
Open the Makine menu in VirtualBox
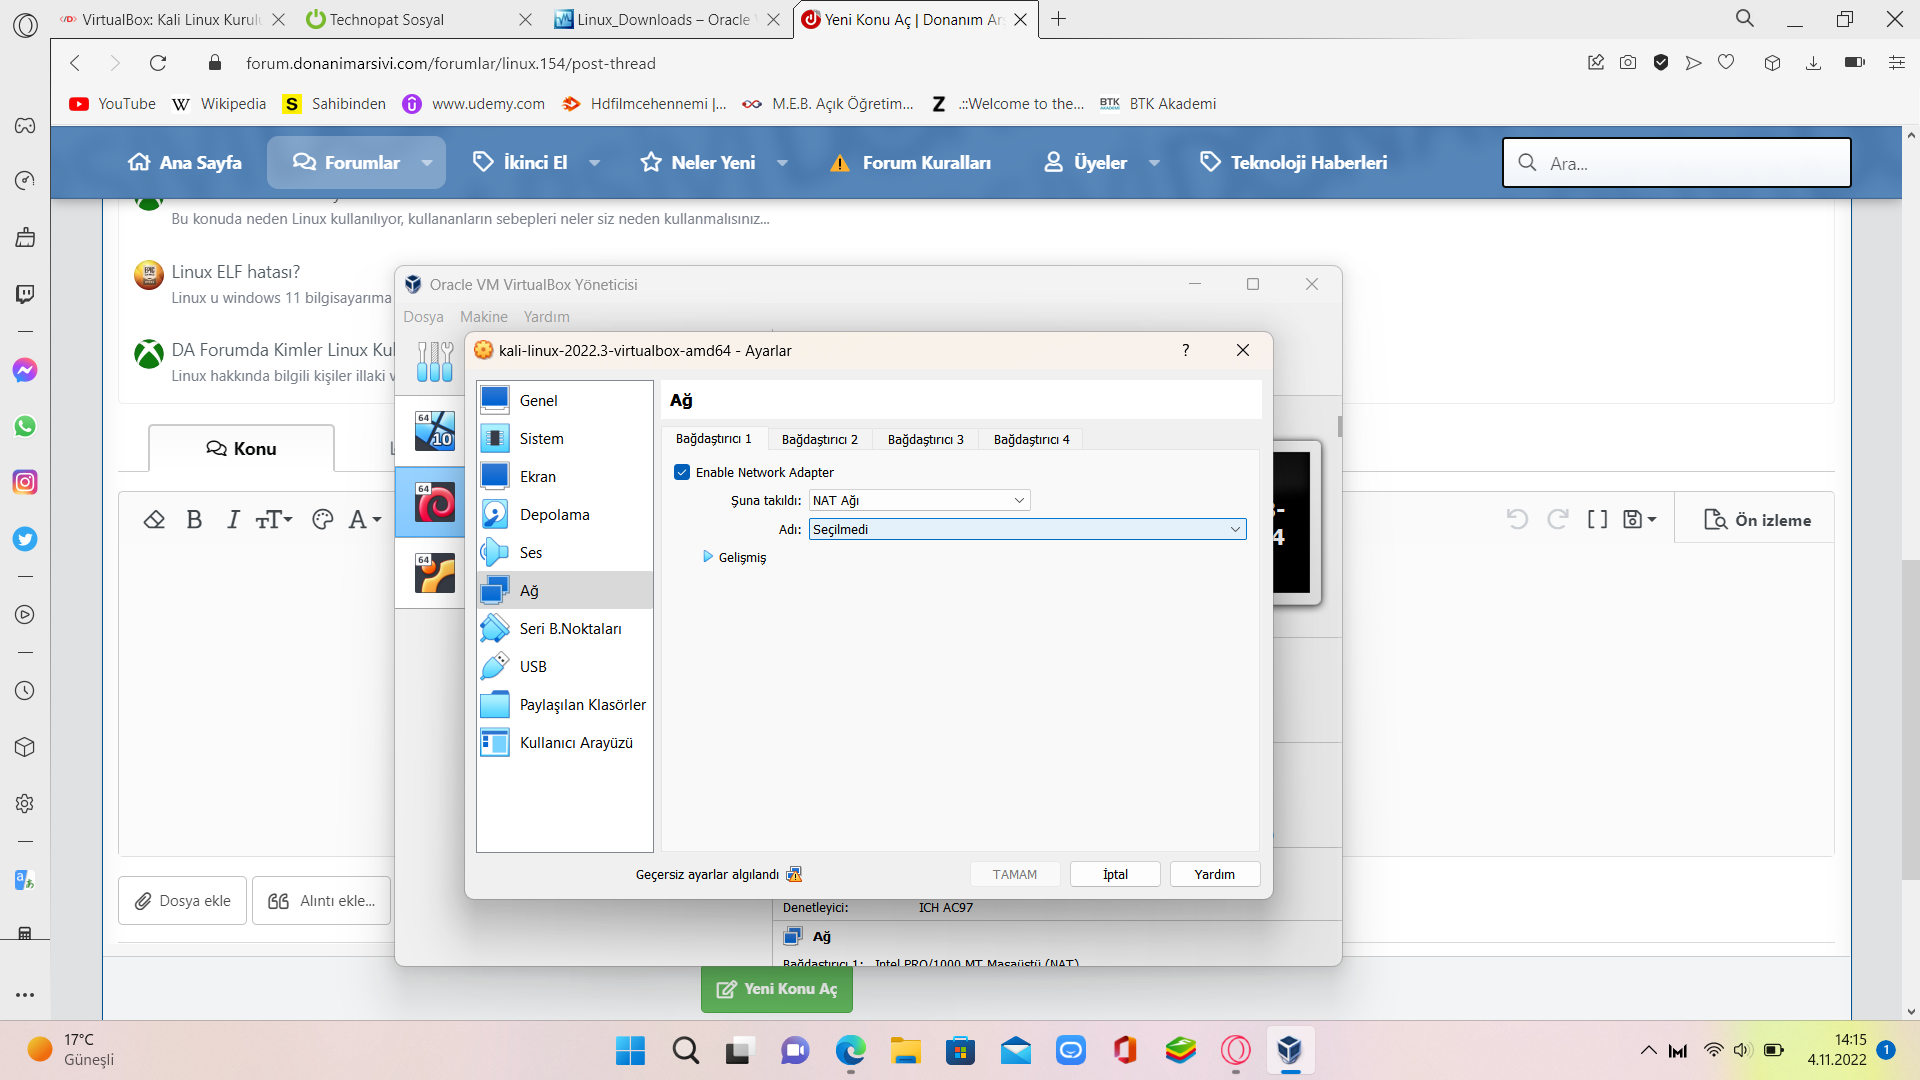tap(483, 317)
